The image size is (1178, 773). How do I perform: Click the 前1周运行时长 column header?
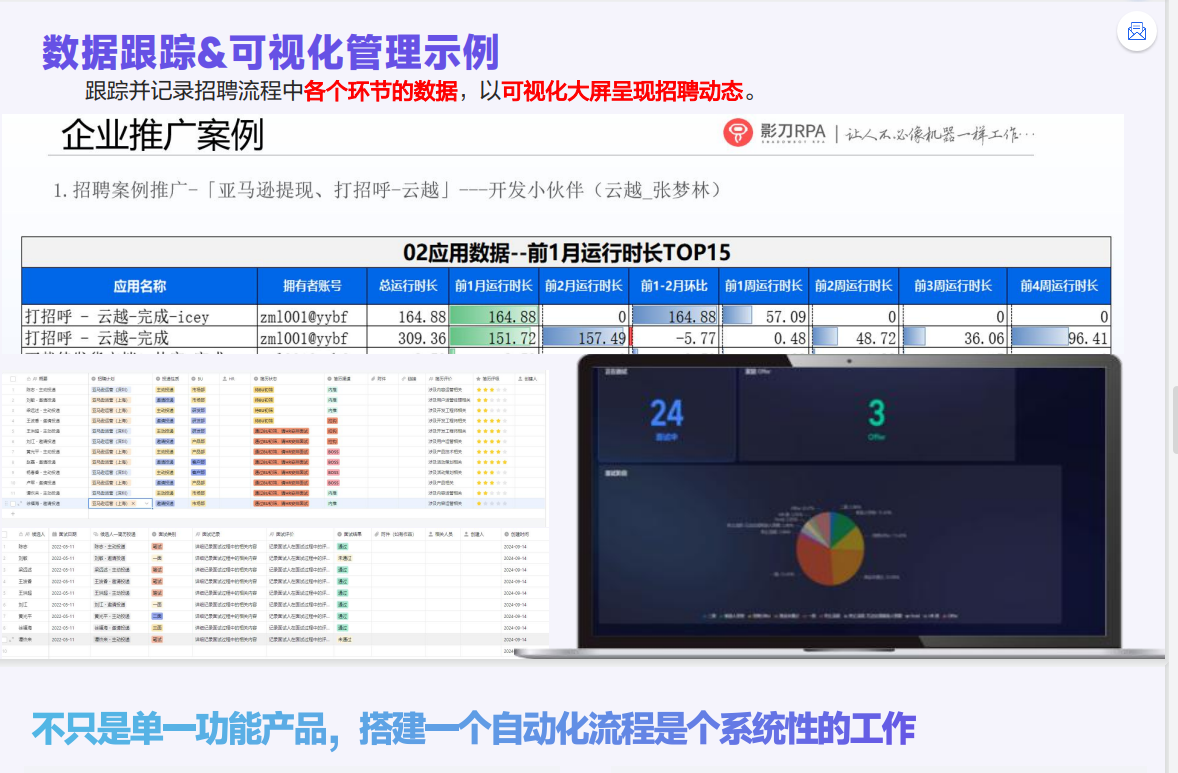(x=763, y=286)
